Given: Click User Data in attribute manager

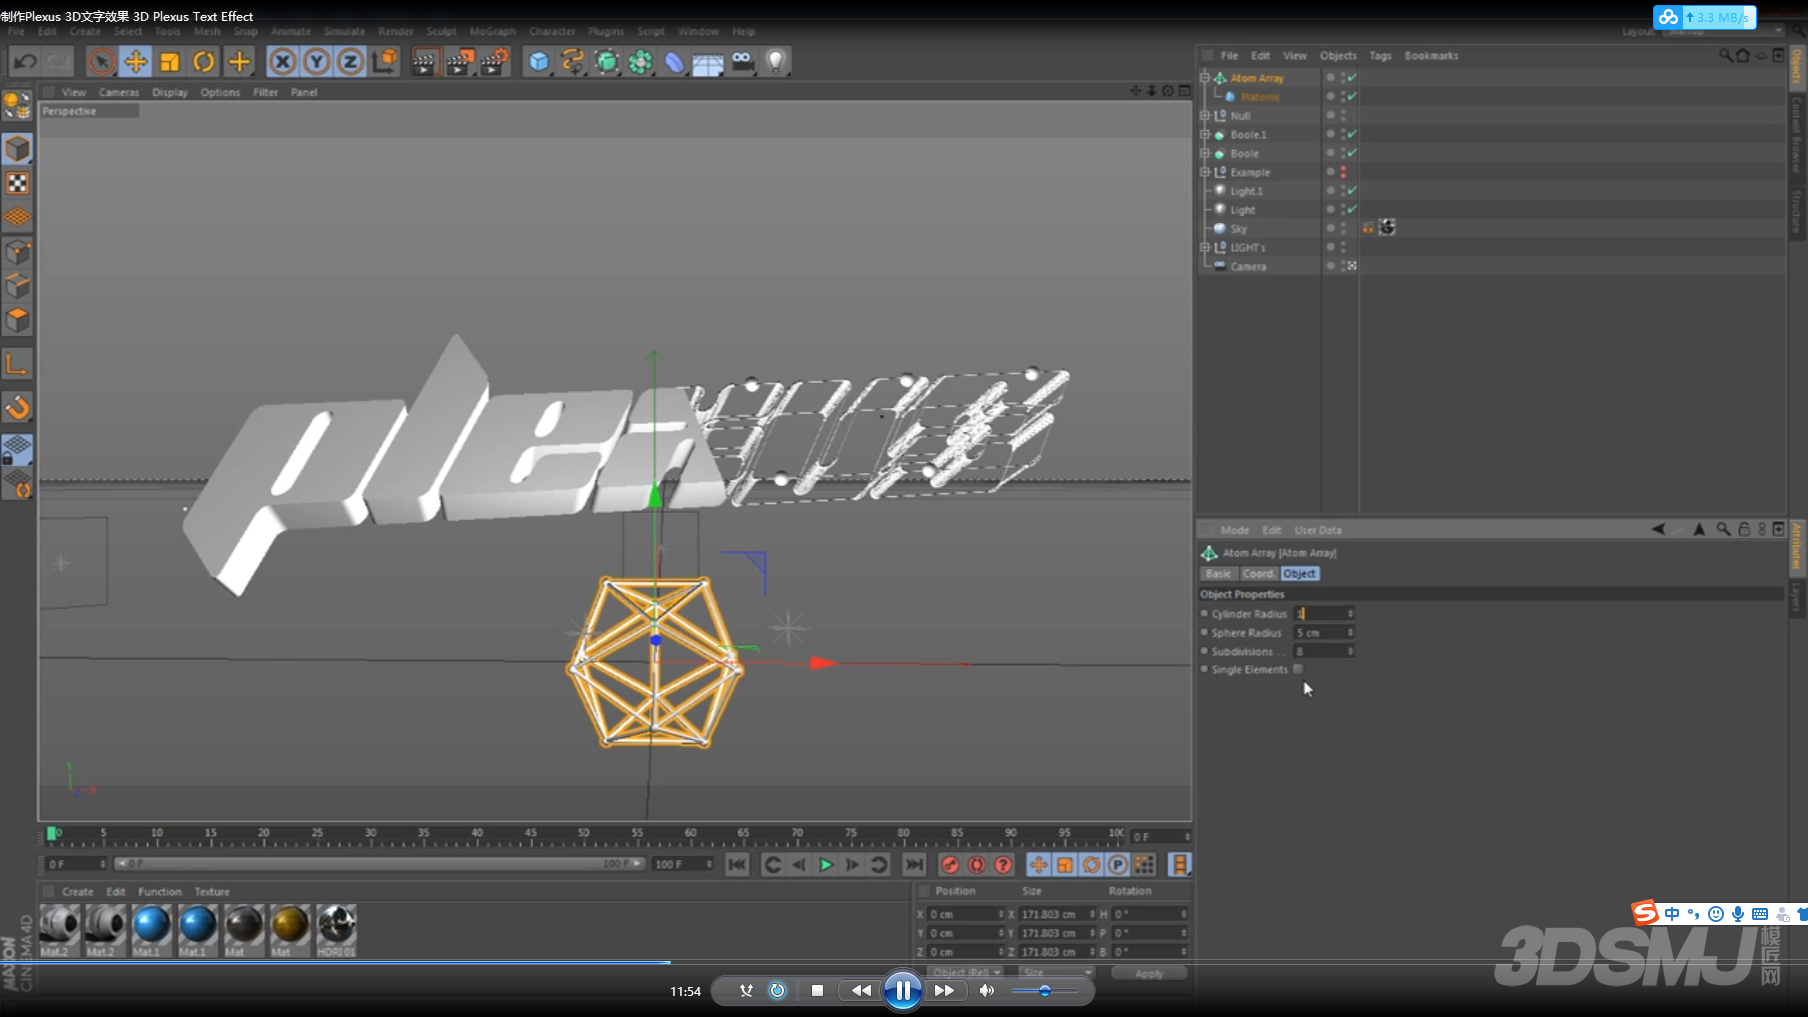Looking at the screenshot, I should pos(1318,530).
